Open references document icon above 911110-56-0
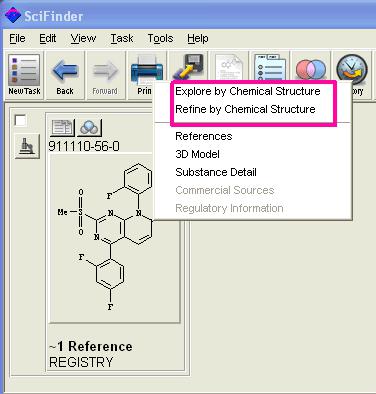 pyautogui.click(x=62, y=128)
